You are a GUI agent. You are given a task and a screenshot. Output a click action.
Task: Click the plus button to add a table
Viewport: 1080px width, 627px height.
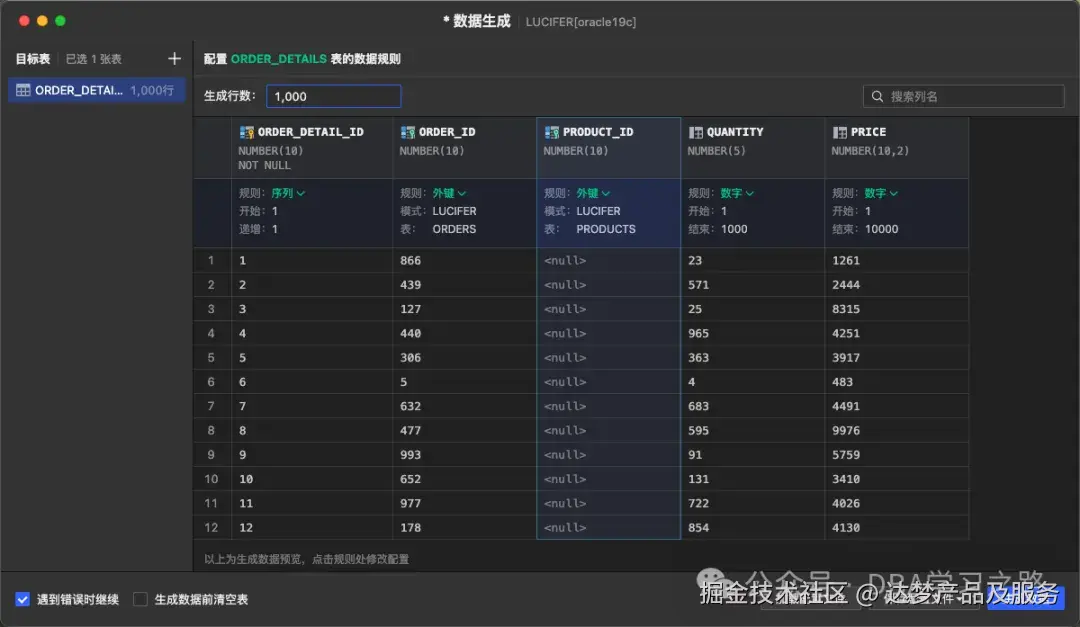(x=174, y=58)
